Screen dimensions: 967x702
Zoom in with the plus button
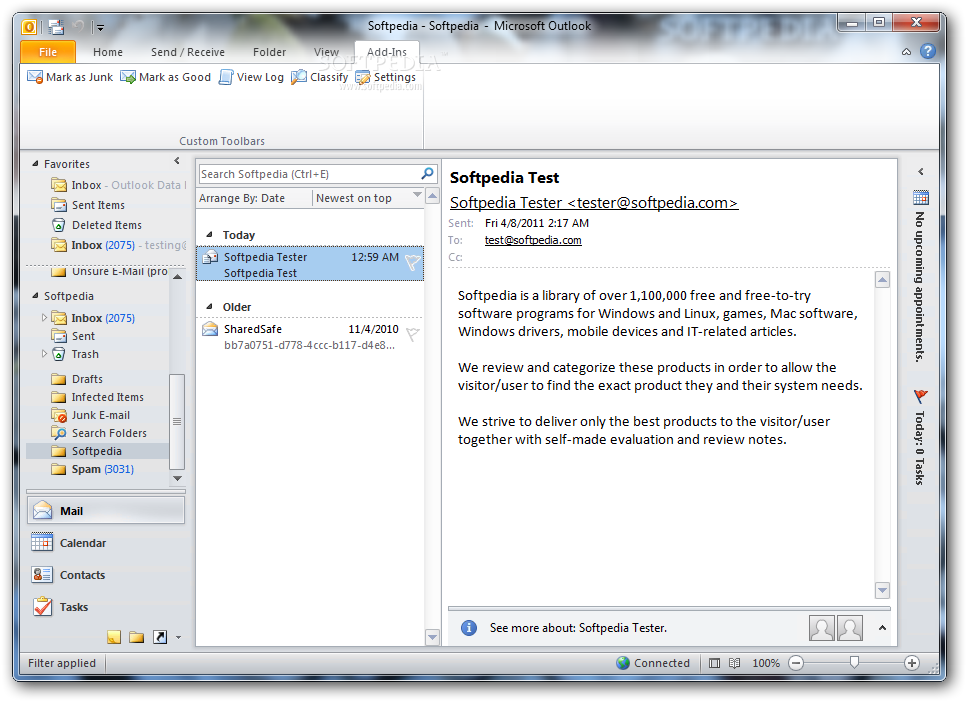(x=911, y=663)
